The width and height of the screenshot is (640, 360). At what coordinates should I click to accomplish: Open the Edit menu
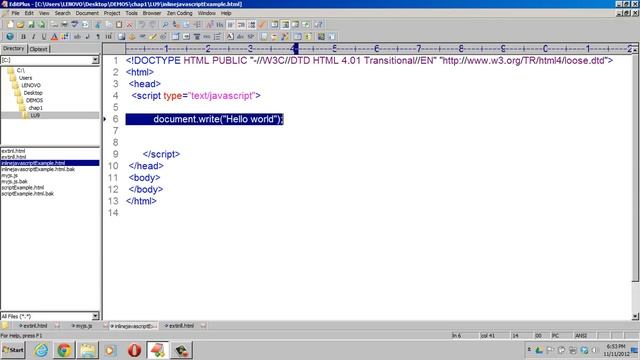point(29,13)
